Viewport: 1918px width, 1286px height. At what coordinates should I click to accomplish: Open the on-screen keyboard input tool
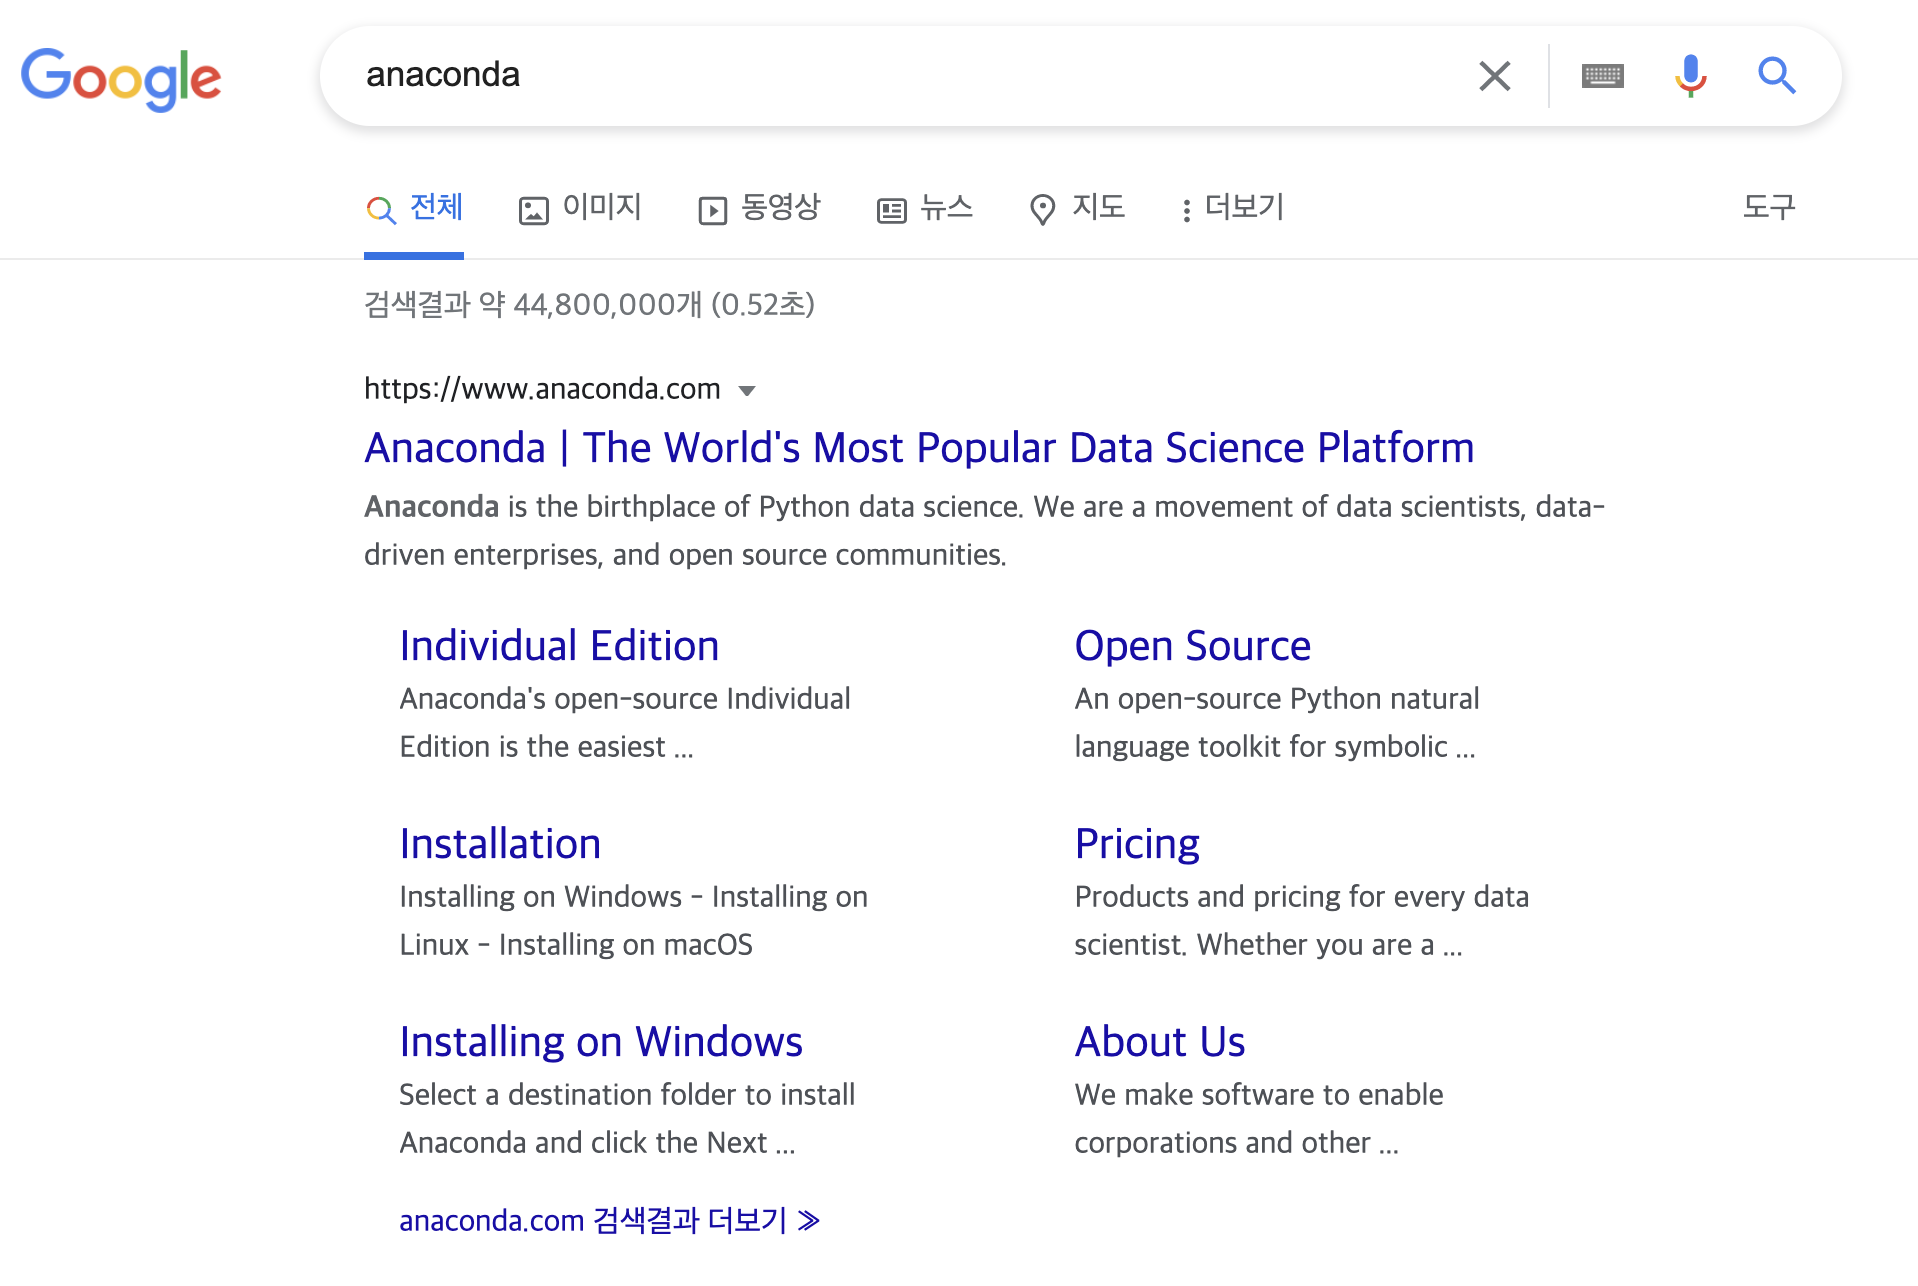tap(1602, 76)
